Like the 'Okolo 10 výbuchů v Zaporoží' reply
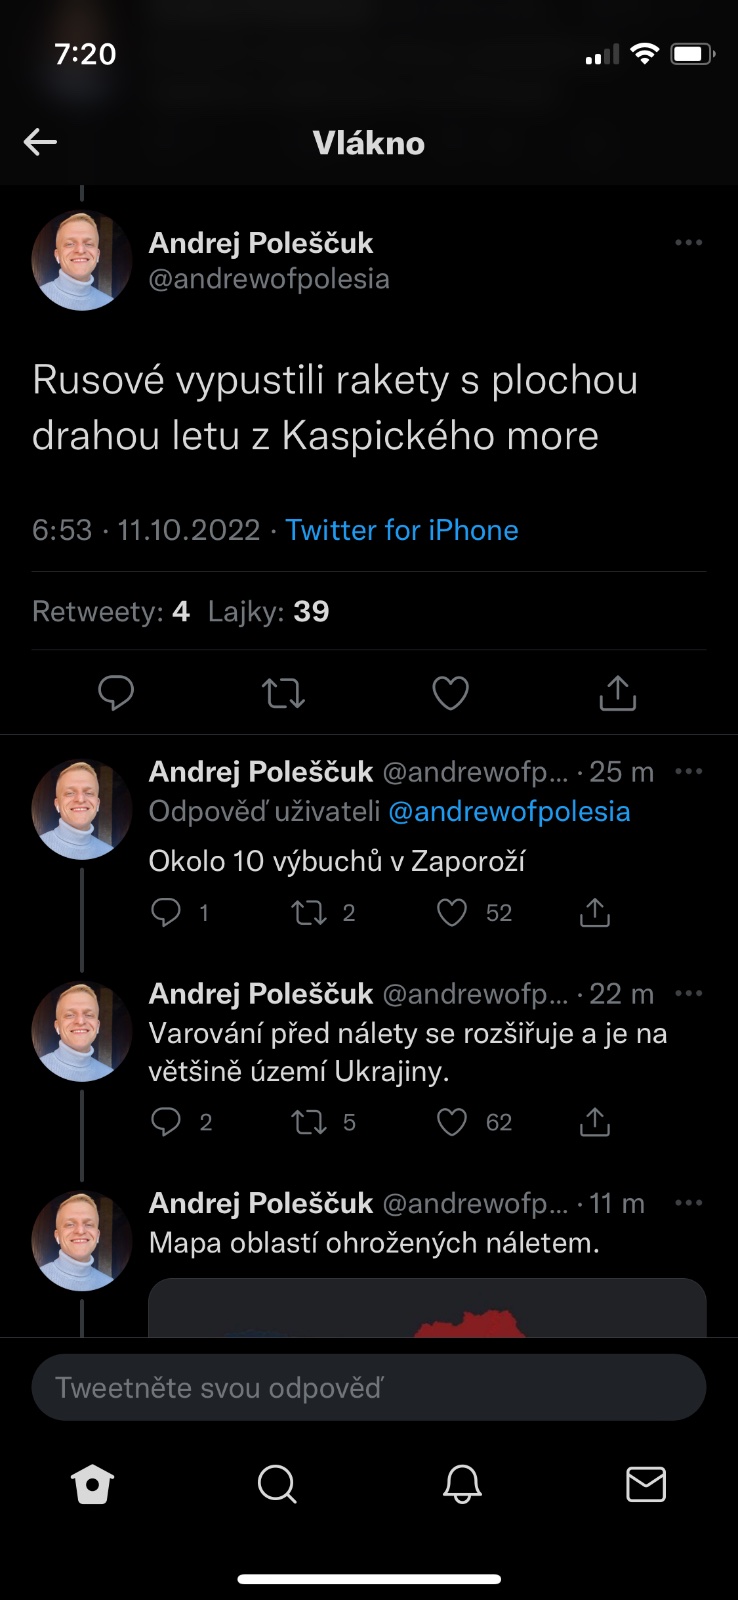The height and width of the screenshot is (1600, 738). point(452,912)
